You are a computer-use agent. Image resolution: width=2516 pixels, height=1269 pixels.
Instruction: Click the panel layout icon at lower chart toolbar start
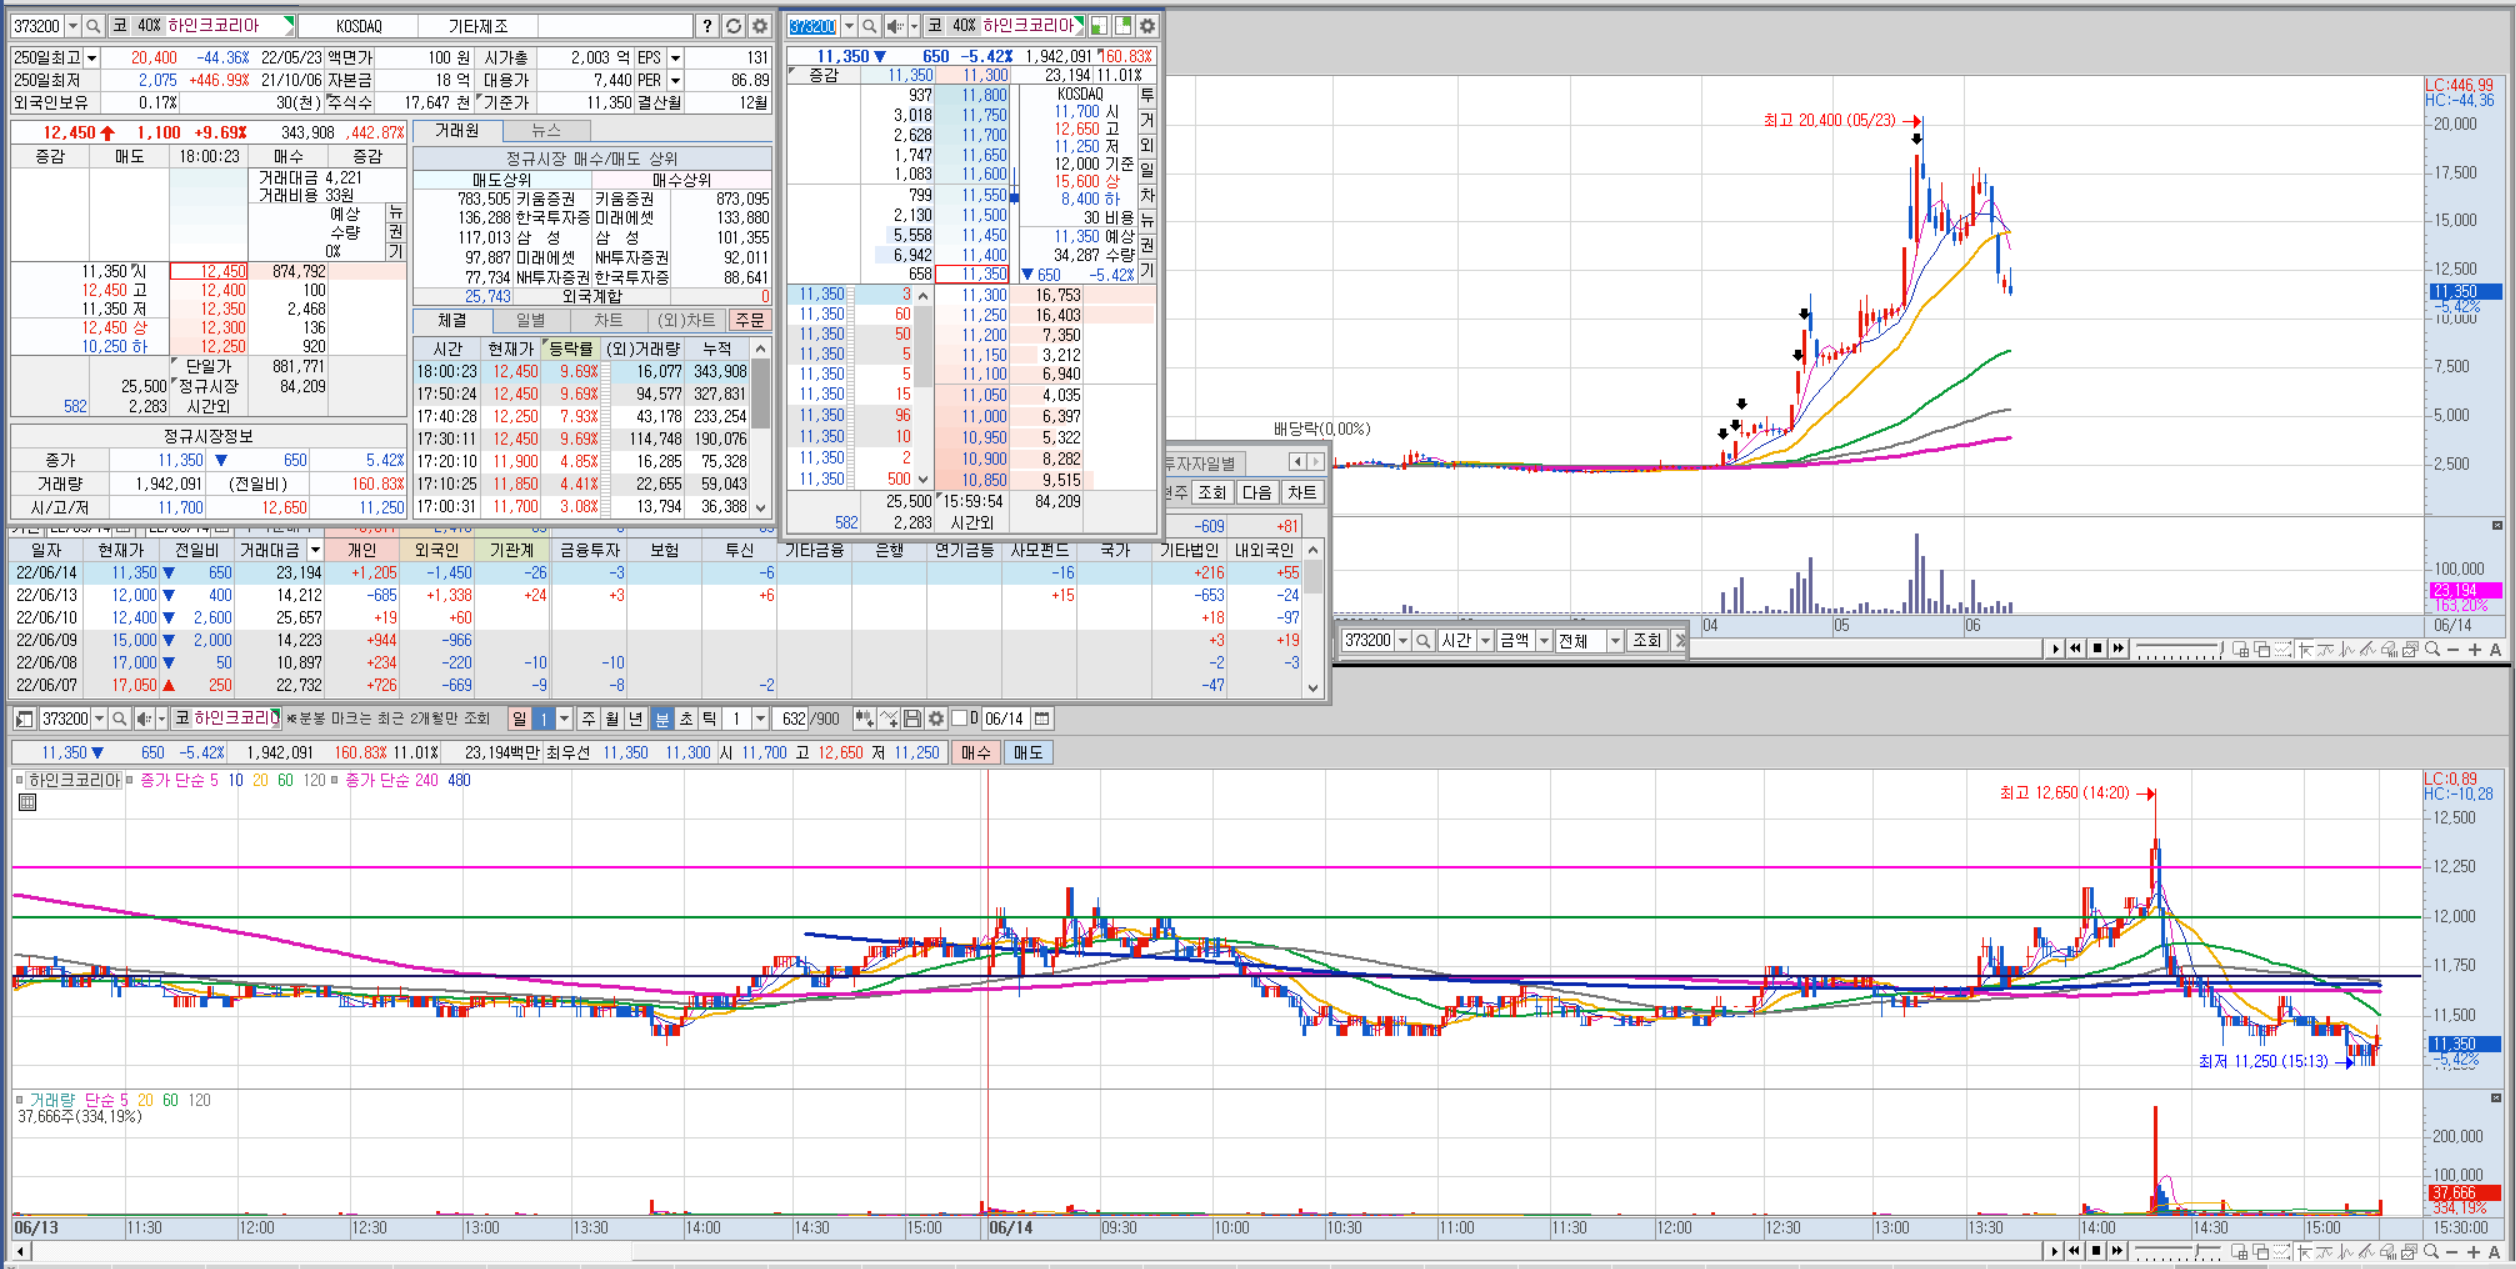(x=24, y=718)
